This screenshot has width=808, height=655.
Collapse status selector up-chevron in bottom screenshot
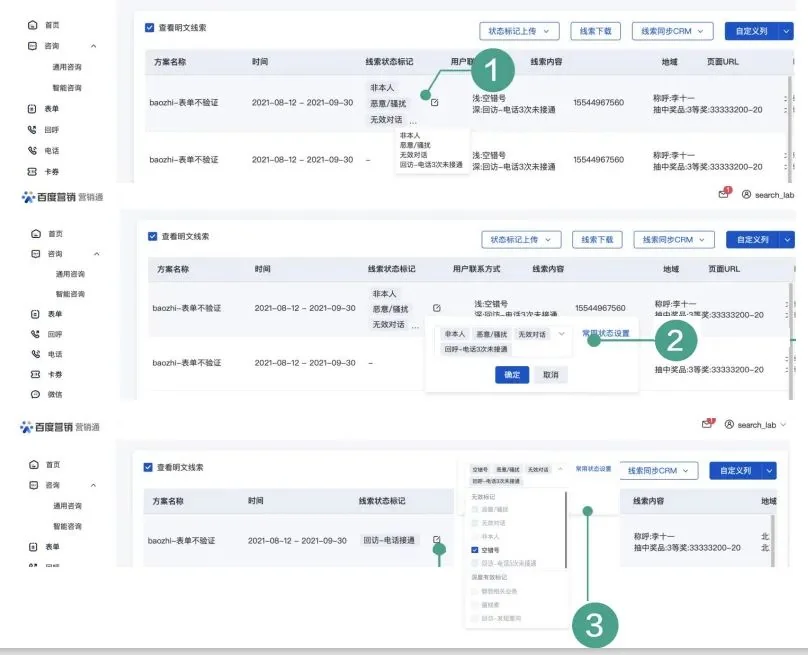tap(560, 468)
